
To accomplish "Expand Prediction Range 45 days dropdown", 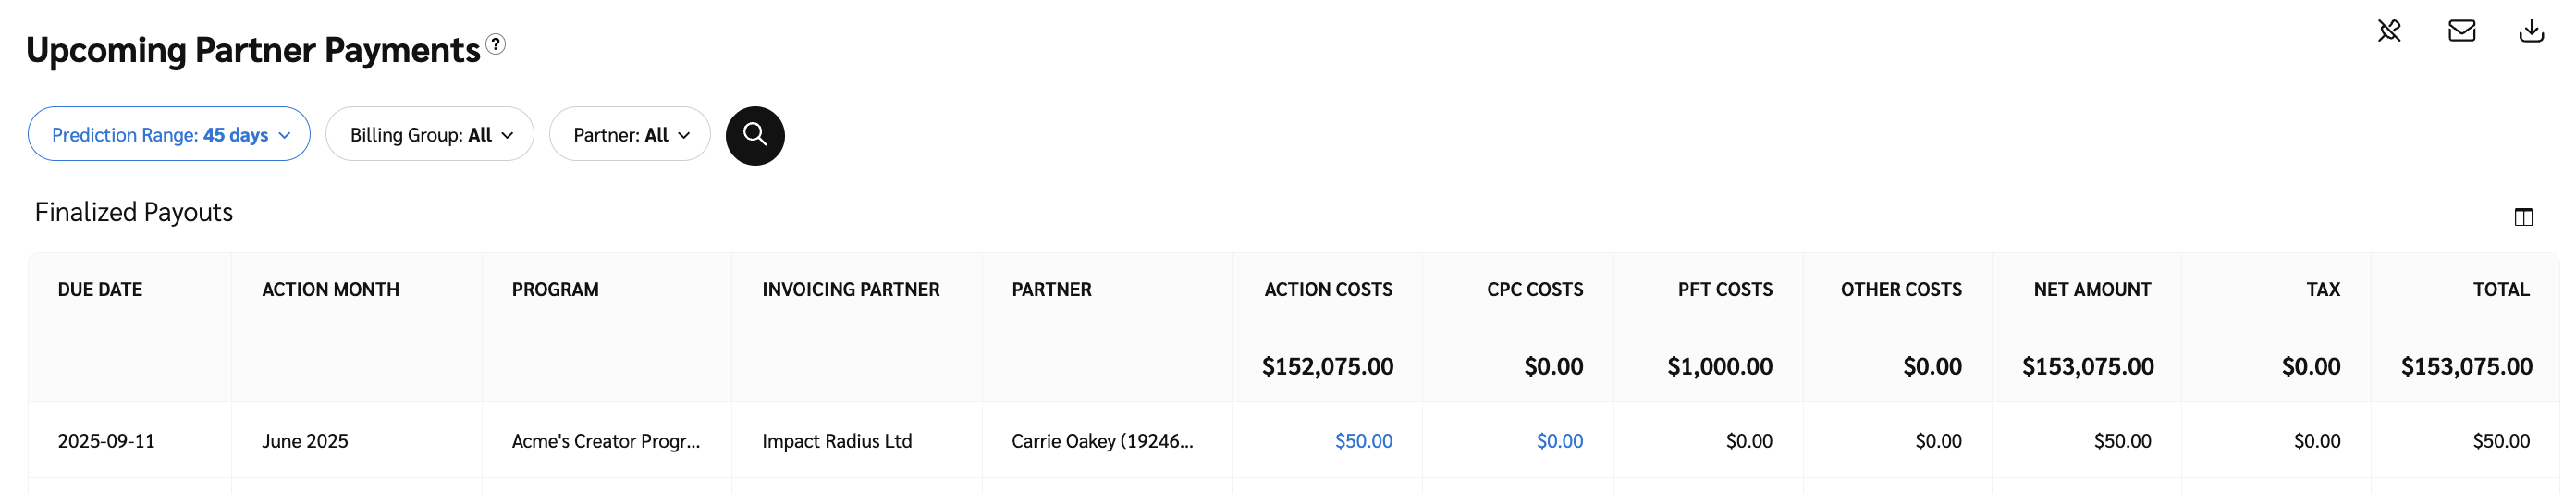I will pos(169,135).
